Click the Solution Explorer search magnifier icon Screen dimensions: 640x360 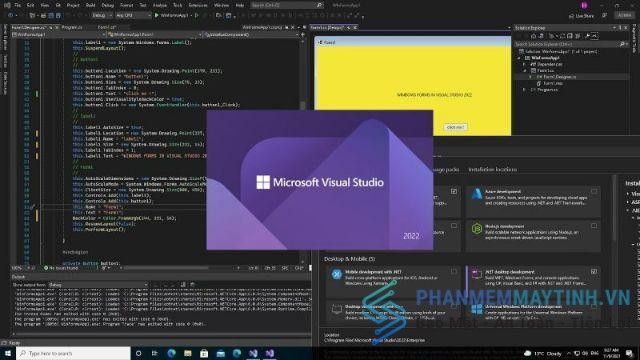point(622,44)
